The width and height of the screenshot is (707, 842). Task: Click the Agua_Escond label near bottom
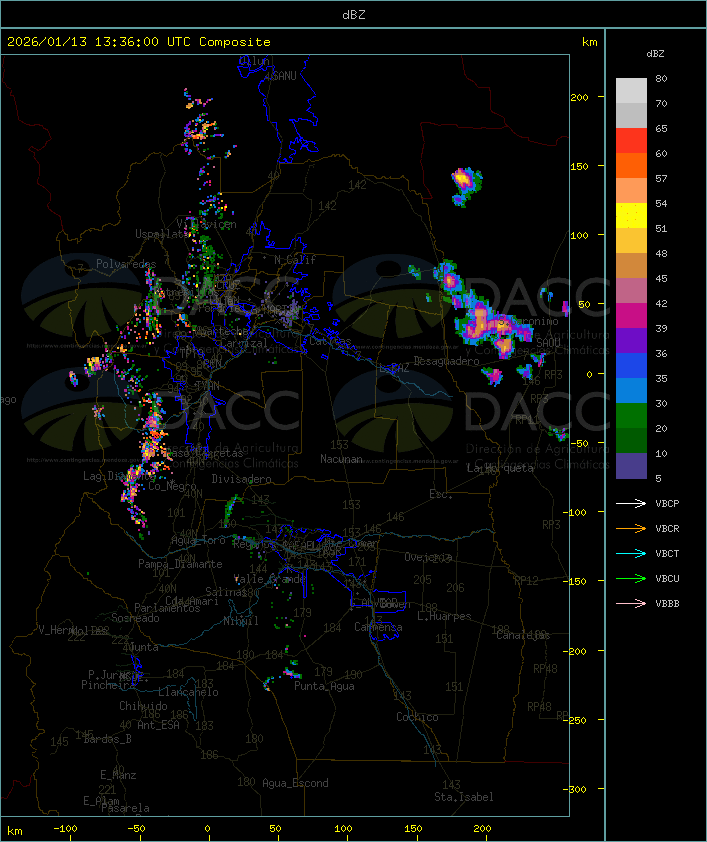(295, 783)
